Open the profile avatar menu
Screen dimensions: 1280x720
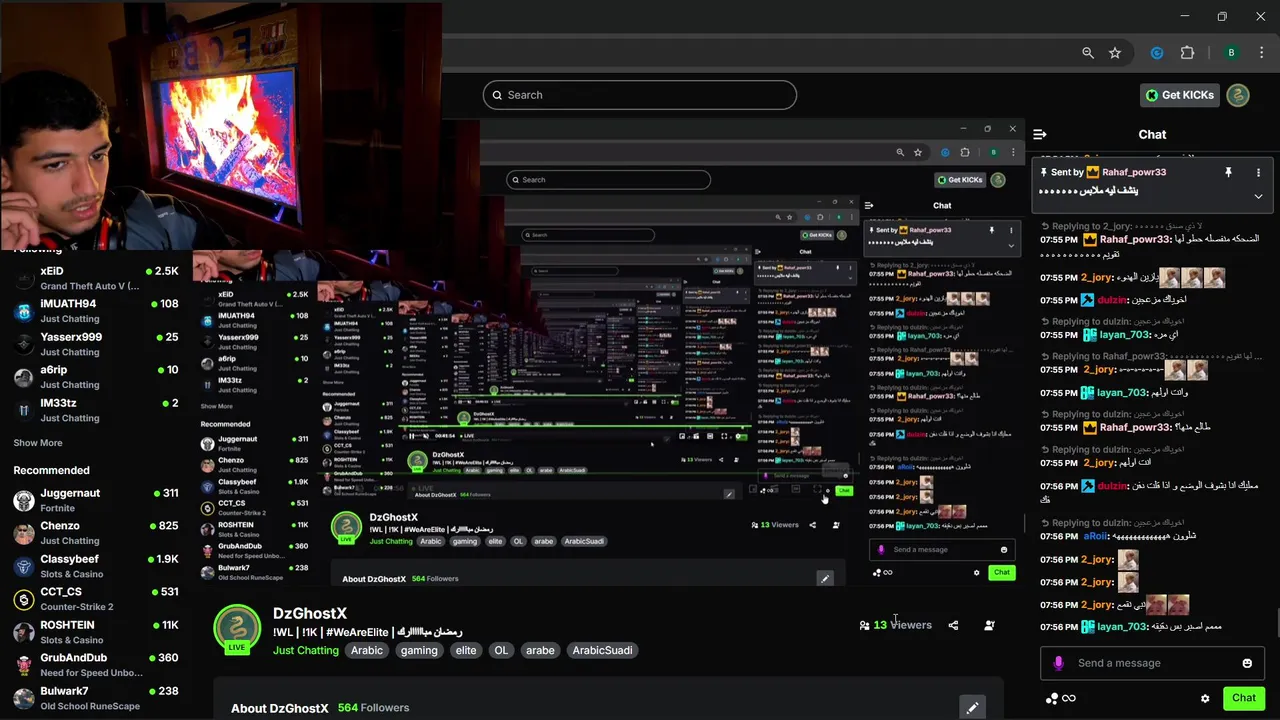1238,95
